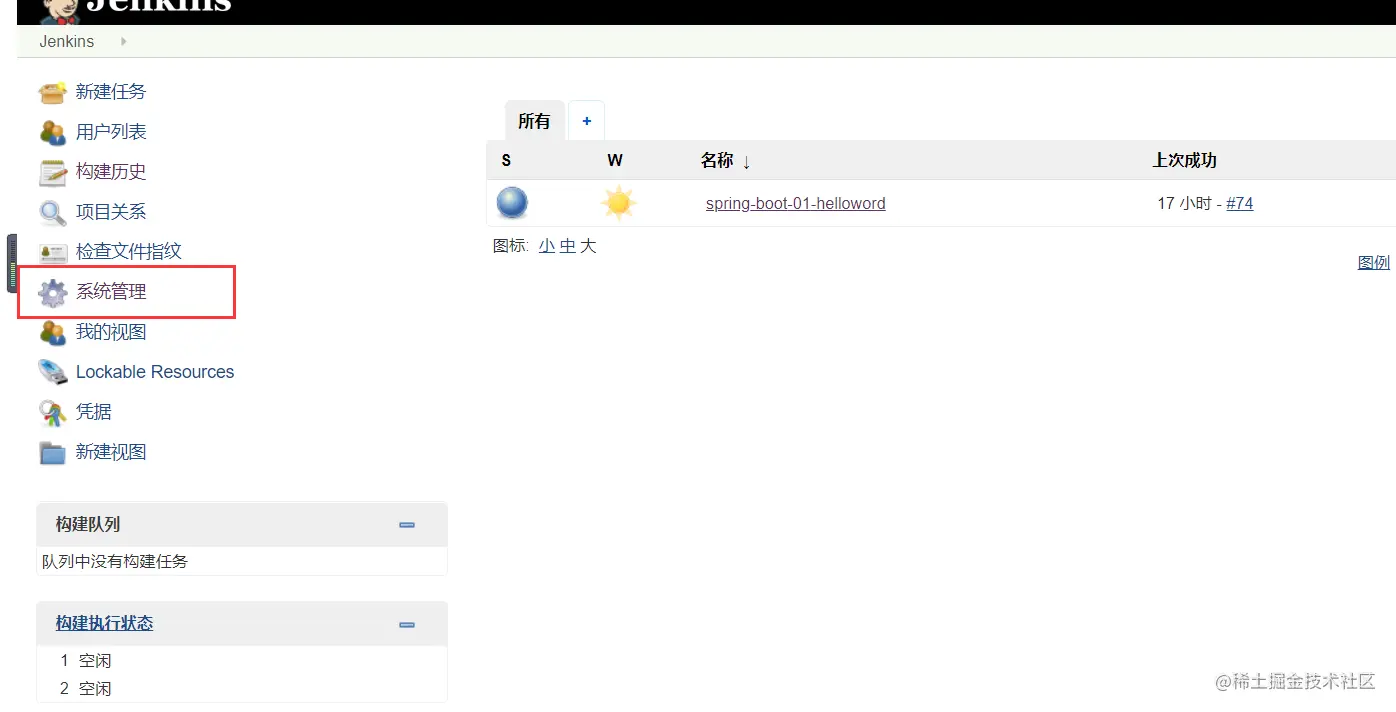
Task: Sort by 名称 column header
Action: click(x=726, y=160)
